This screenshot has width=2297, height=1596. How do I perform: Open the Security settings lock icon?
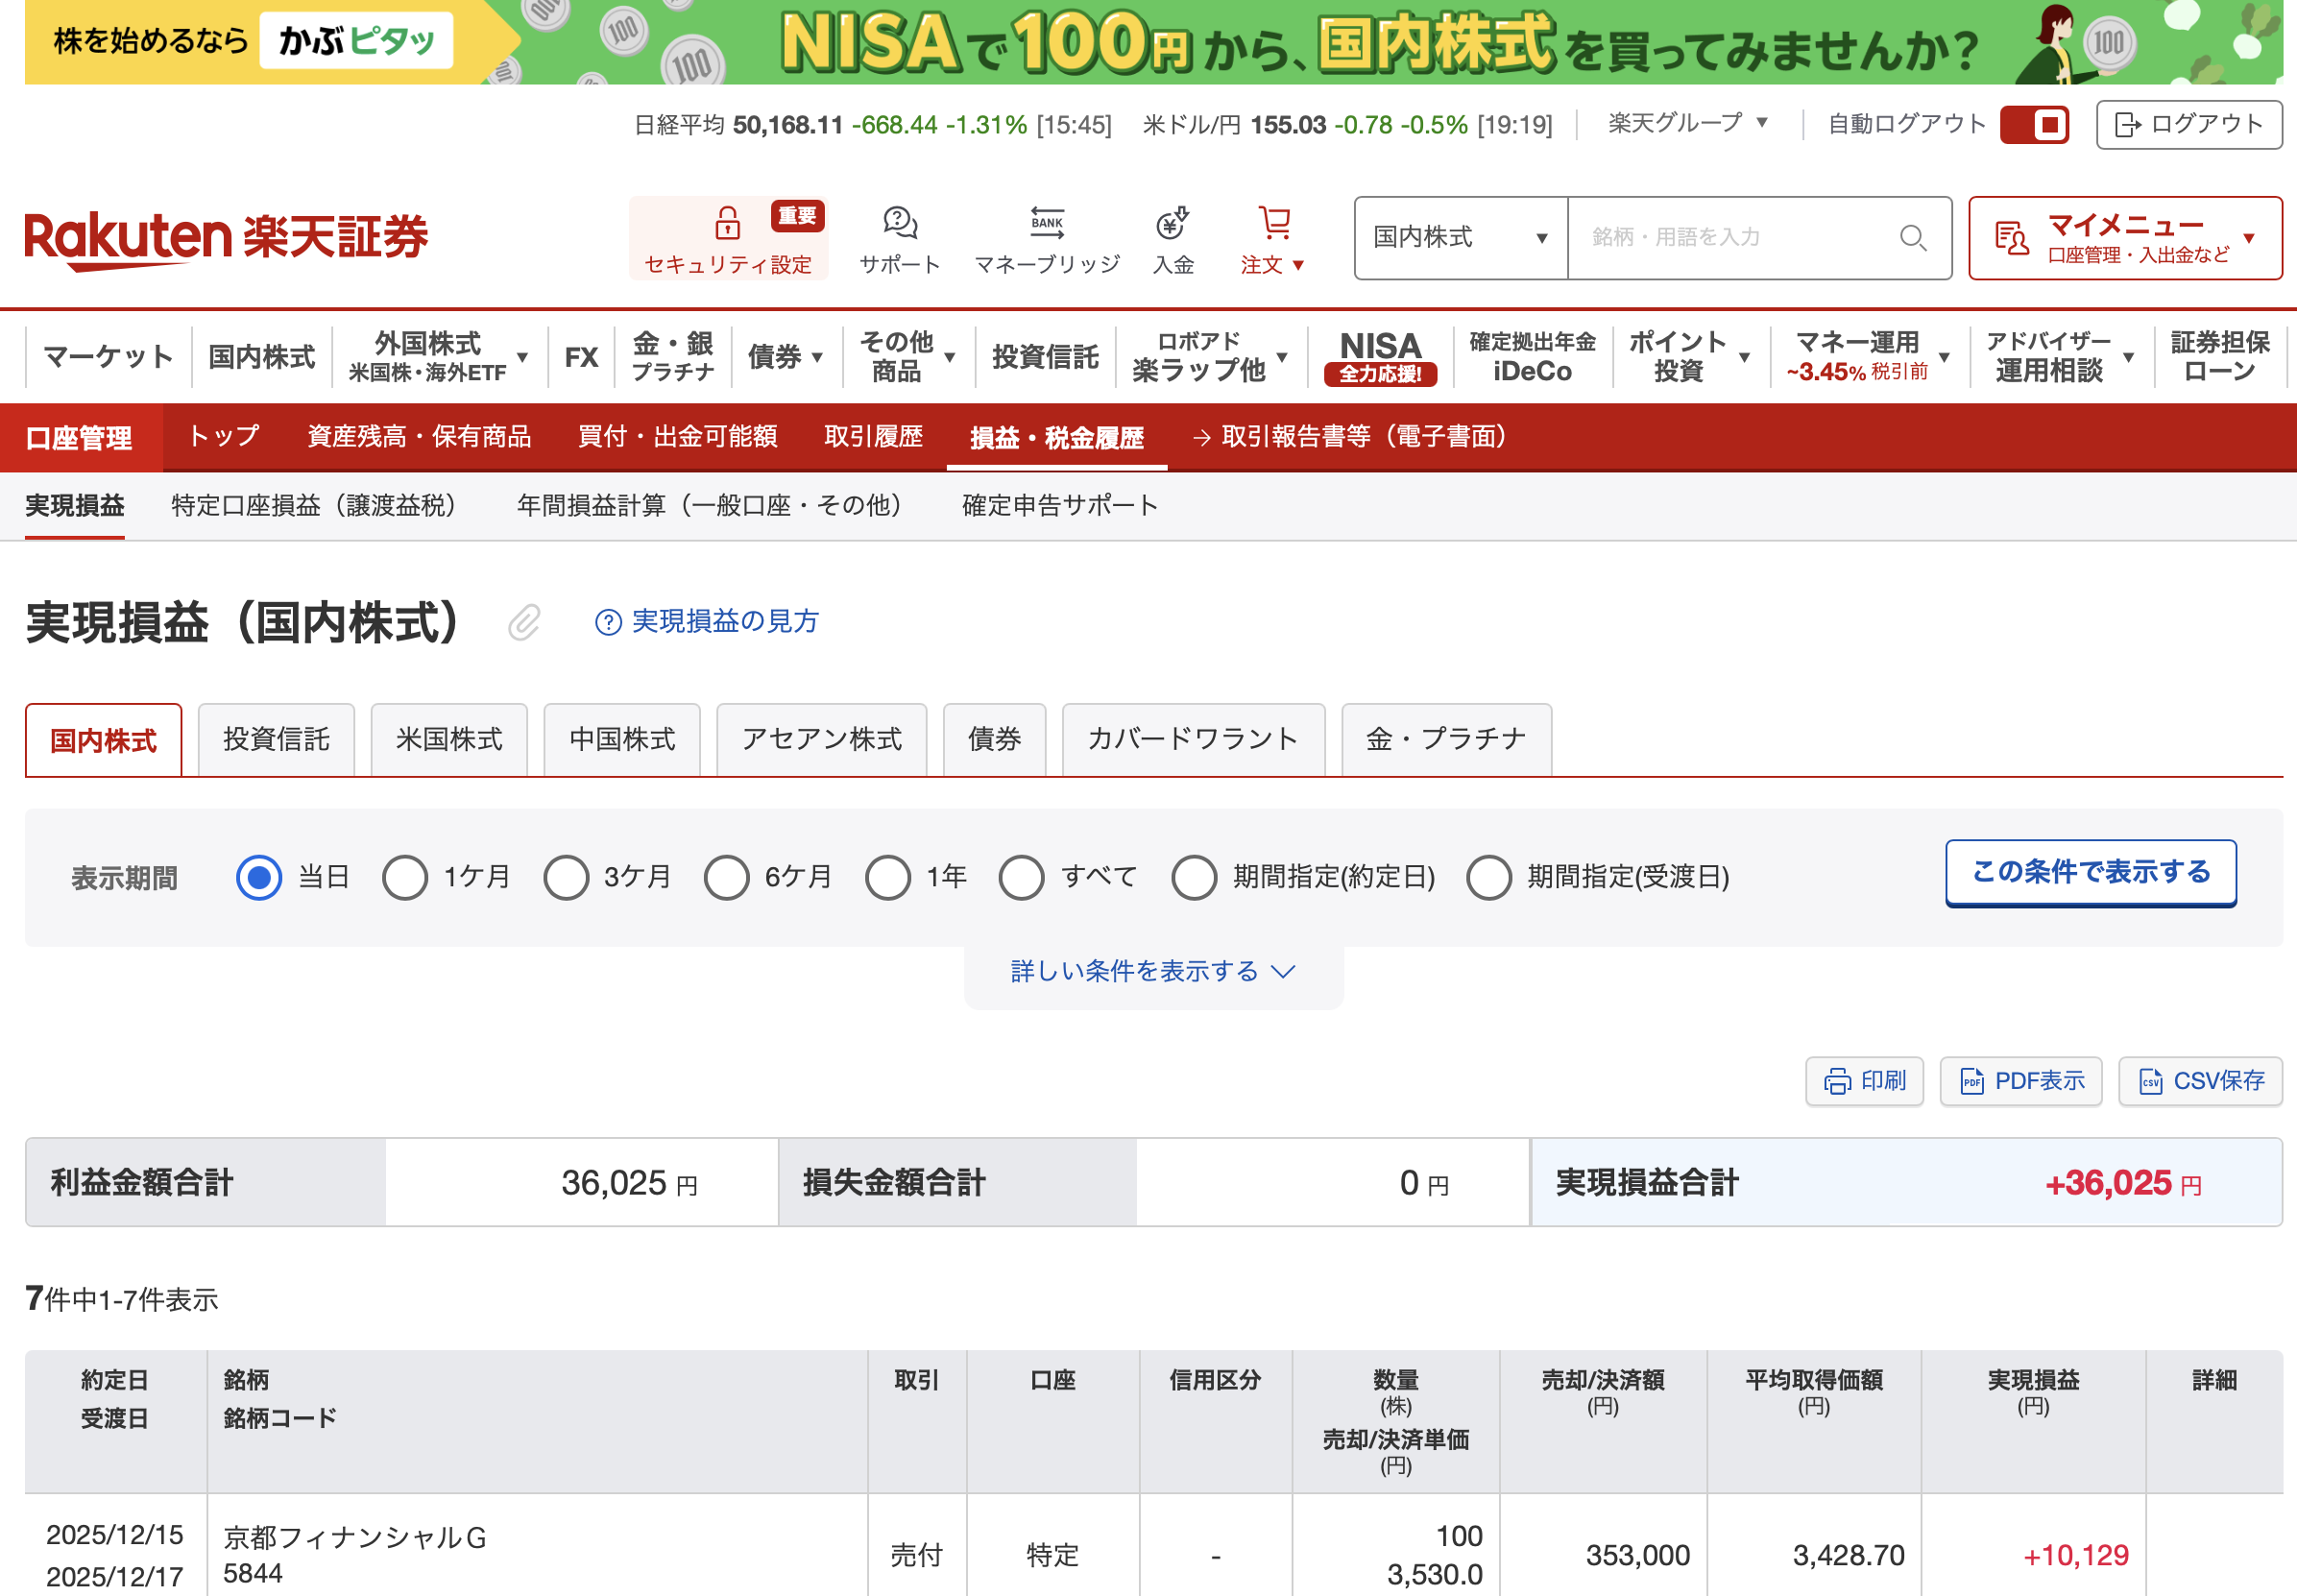(x=727, y=223)
